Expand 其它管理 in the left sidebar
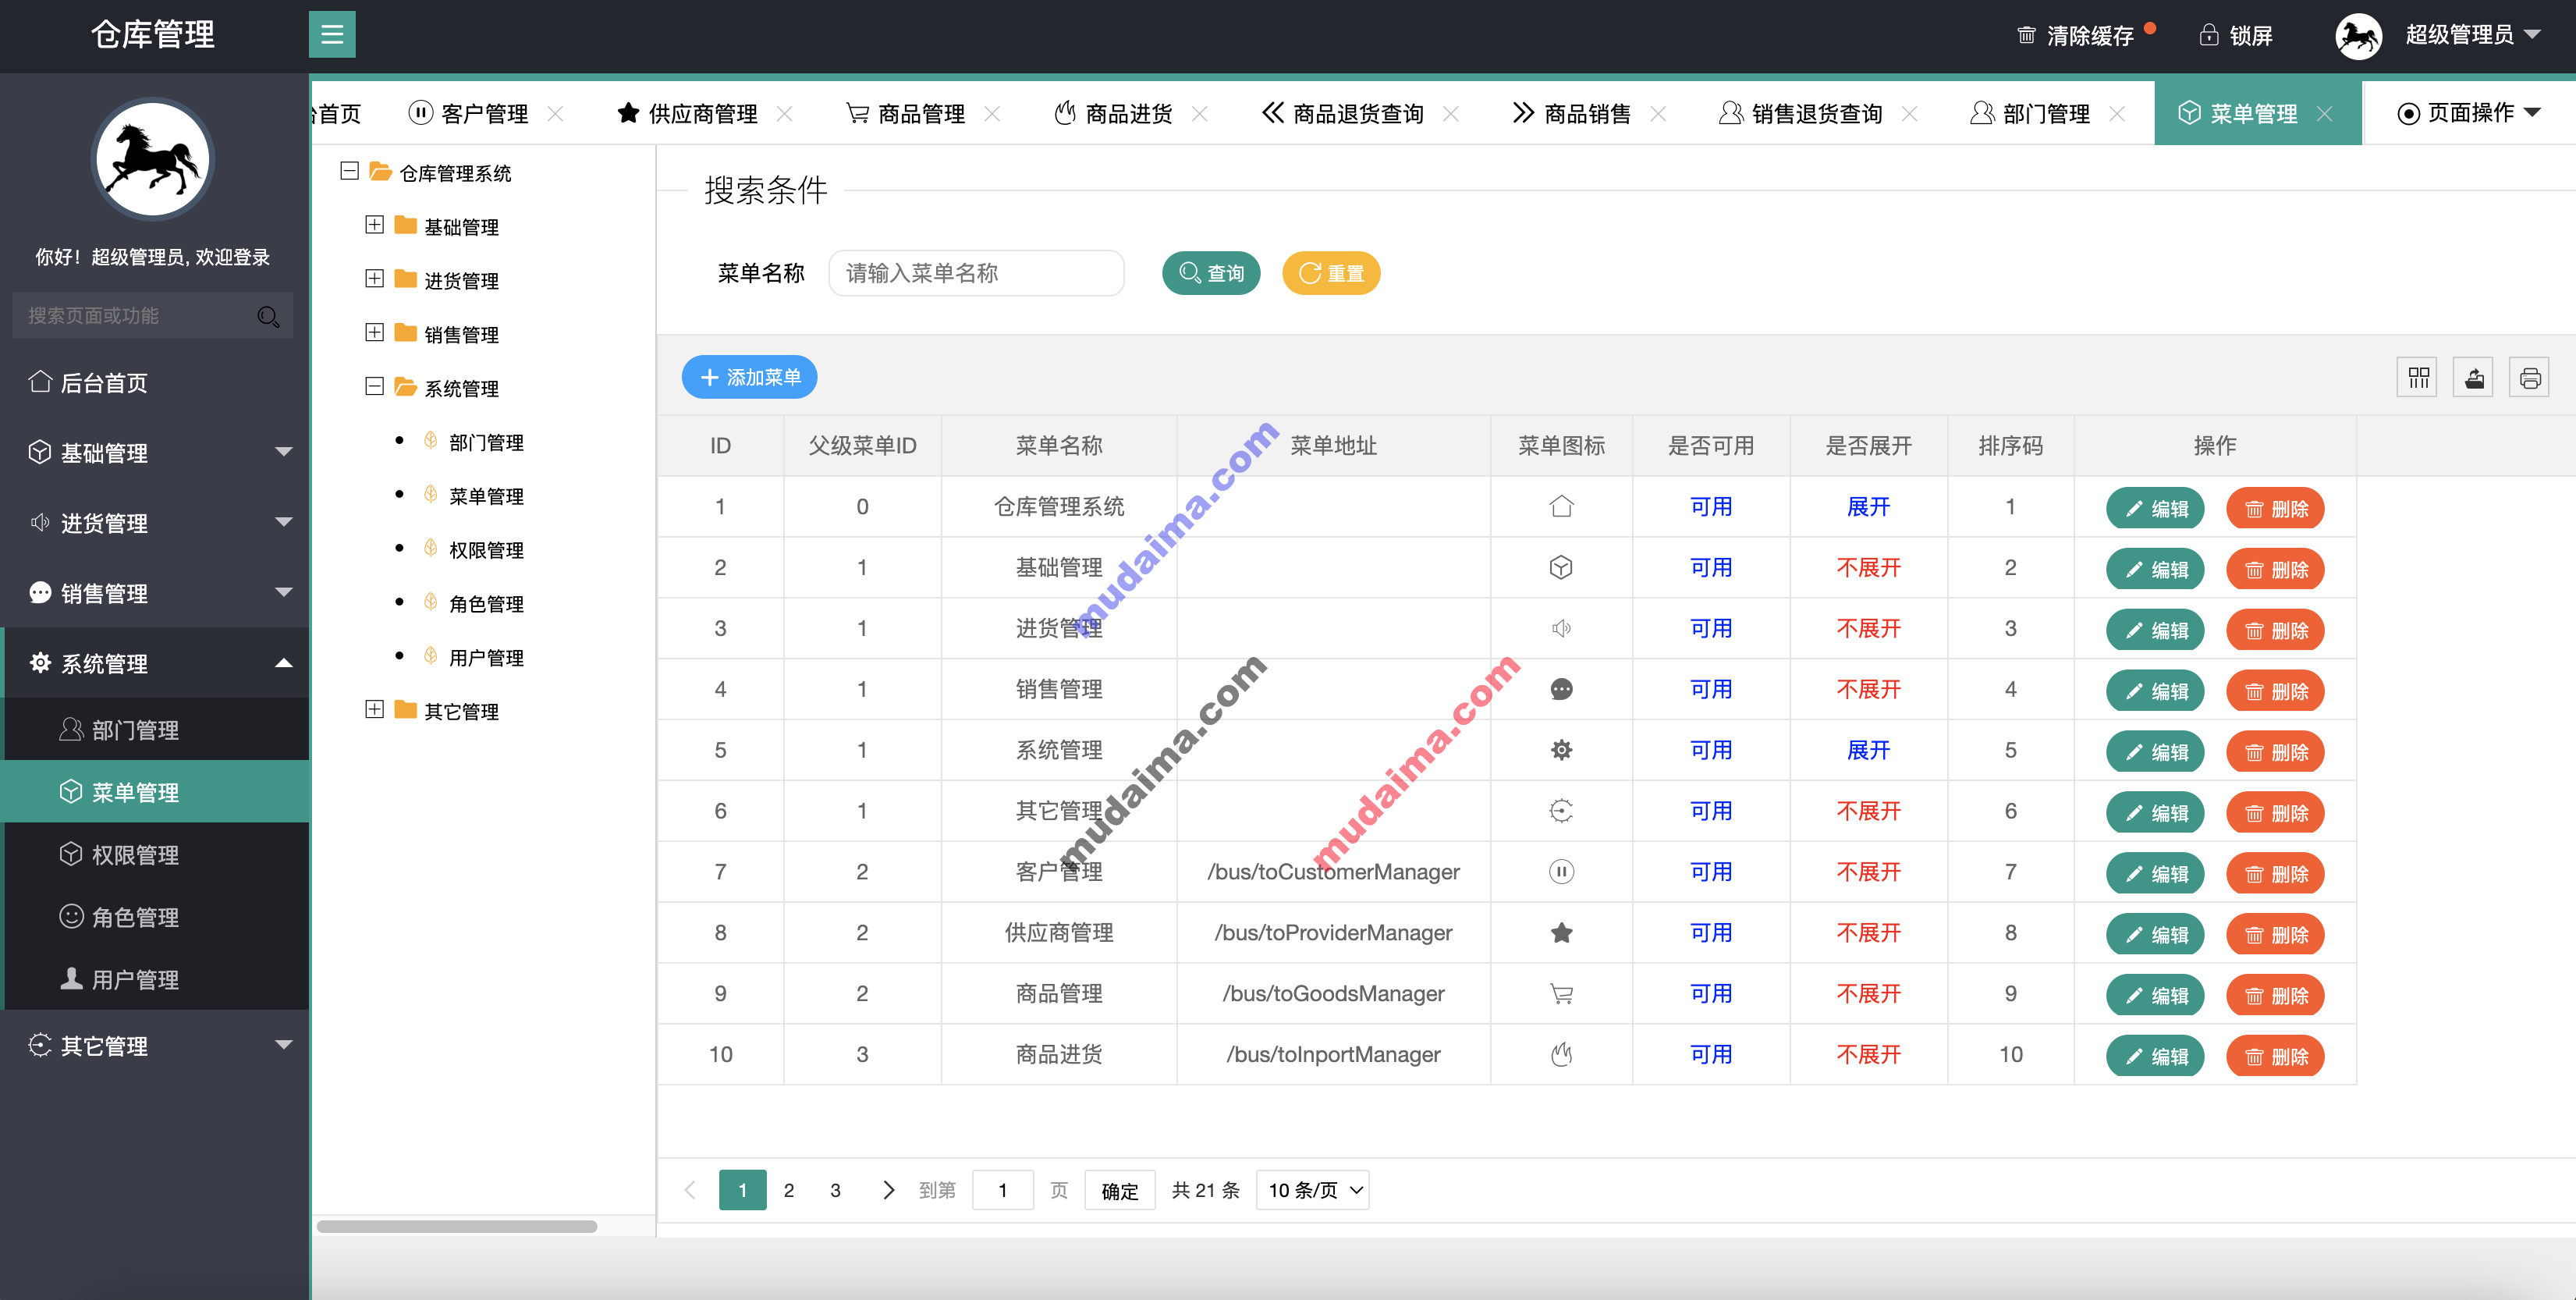2576x1300 pixels. 155,1045
